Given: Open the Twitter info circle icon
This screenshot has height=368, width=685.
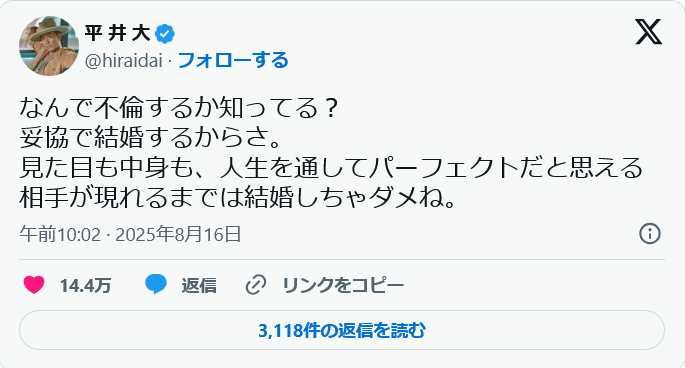Looking at the screenshot, I should point(650,234).
